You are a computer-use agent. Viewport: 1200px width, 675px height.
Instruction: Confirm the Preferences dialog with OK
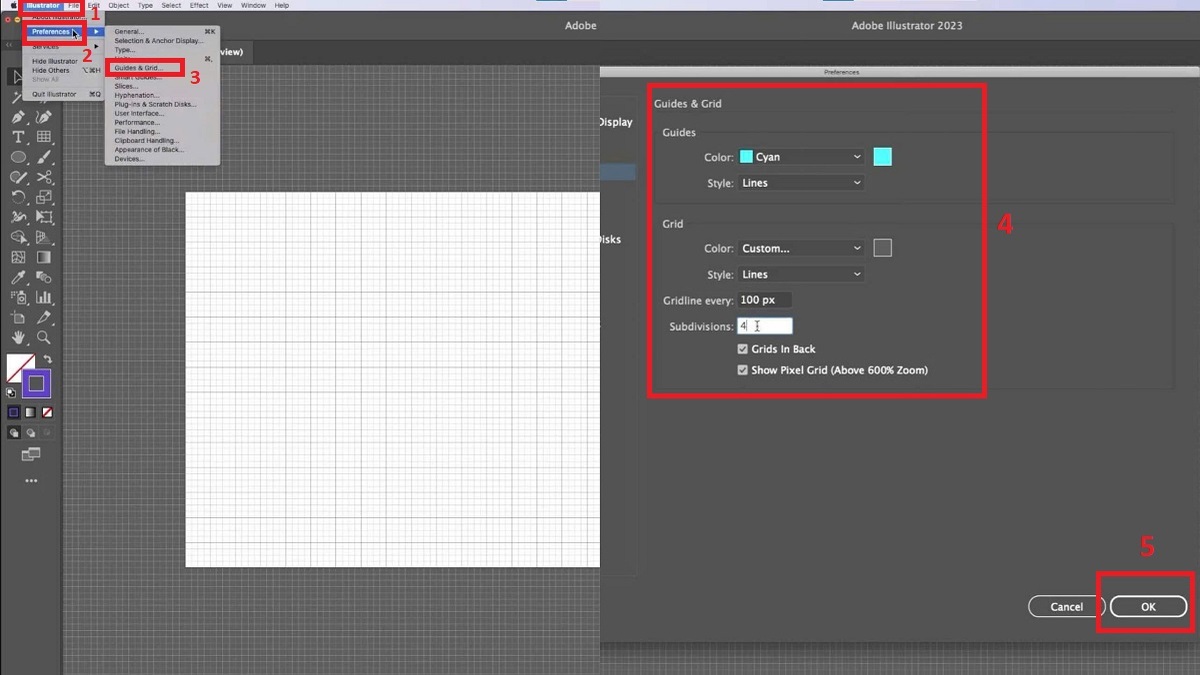(x=1148, y=607)
